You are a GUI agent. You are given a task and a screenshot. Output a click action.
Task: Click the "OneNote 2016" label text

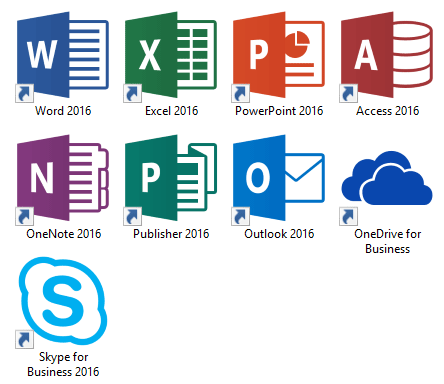point(63,234)
